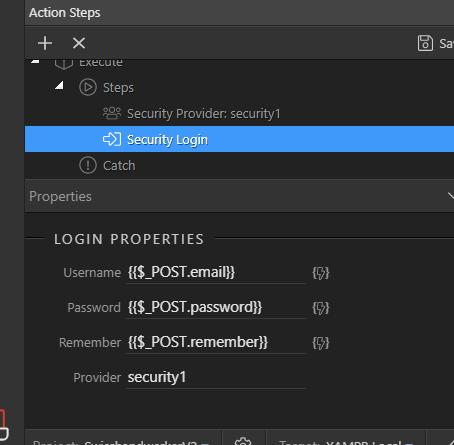
Task: Click the Remember input field
Action: click(x=216, y=343)
